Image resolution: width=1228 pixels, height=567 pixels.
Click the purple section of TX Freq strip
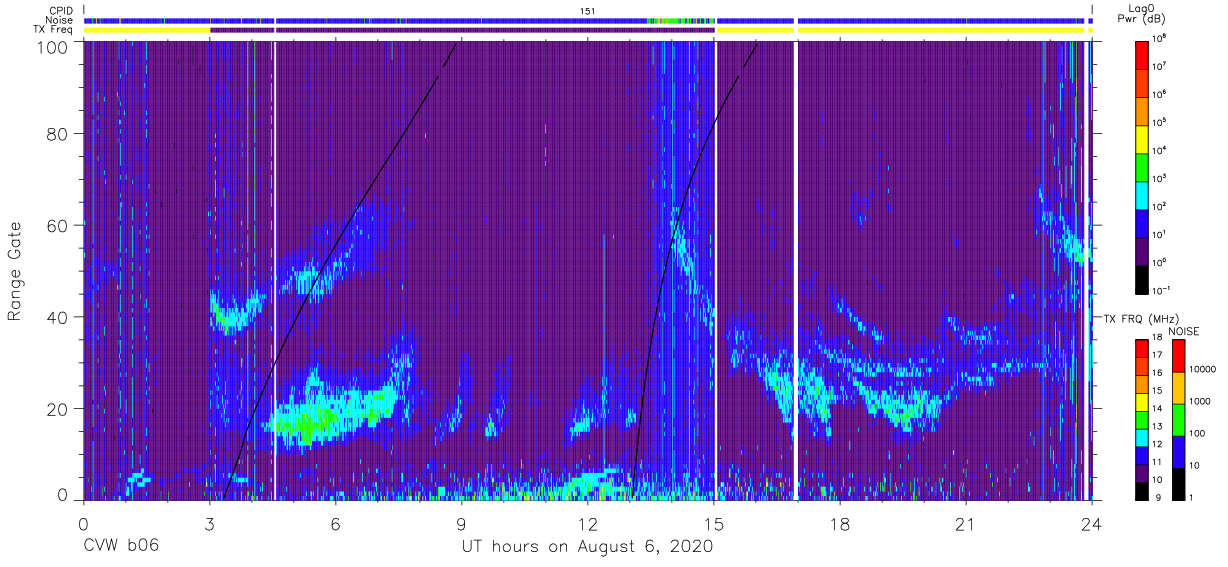463,30
